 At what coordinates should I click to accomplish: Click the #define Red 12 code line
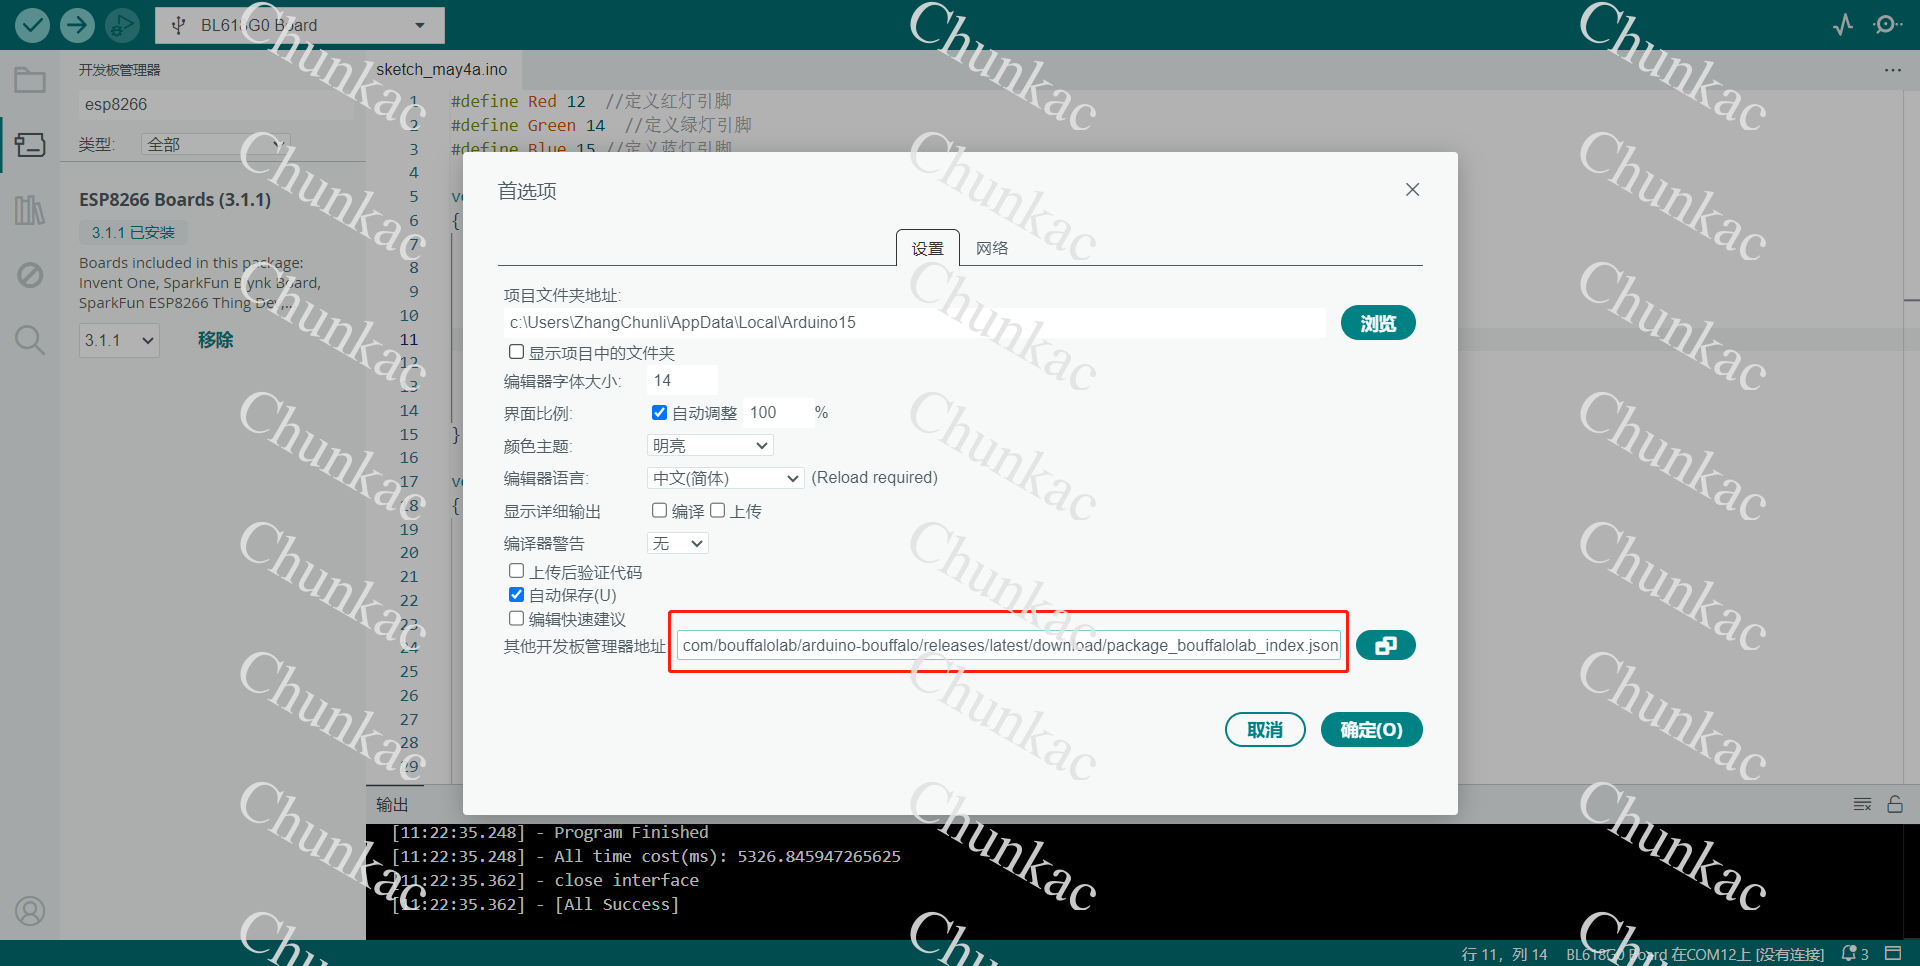point(591,101)
